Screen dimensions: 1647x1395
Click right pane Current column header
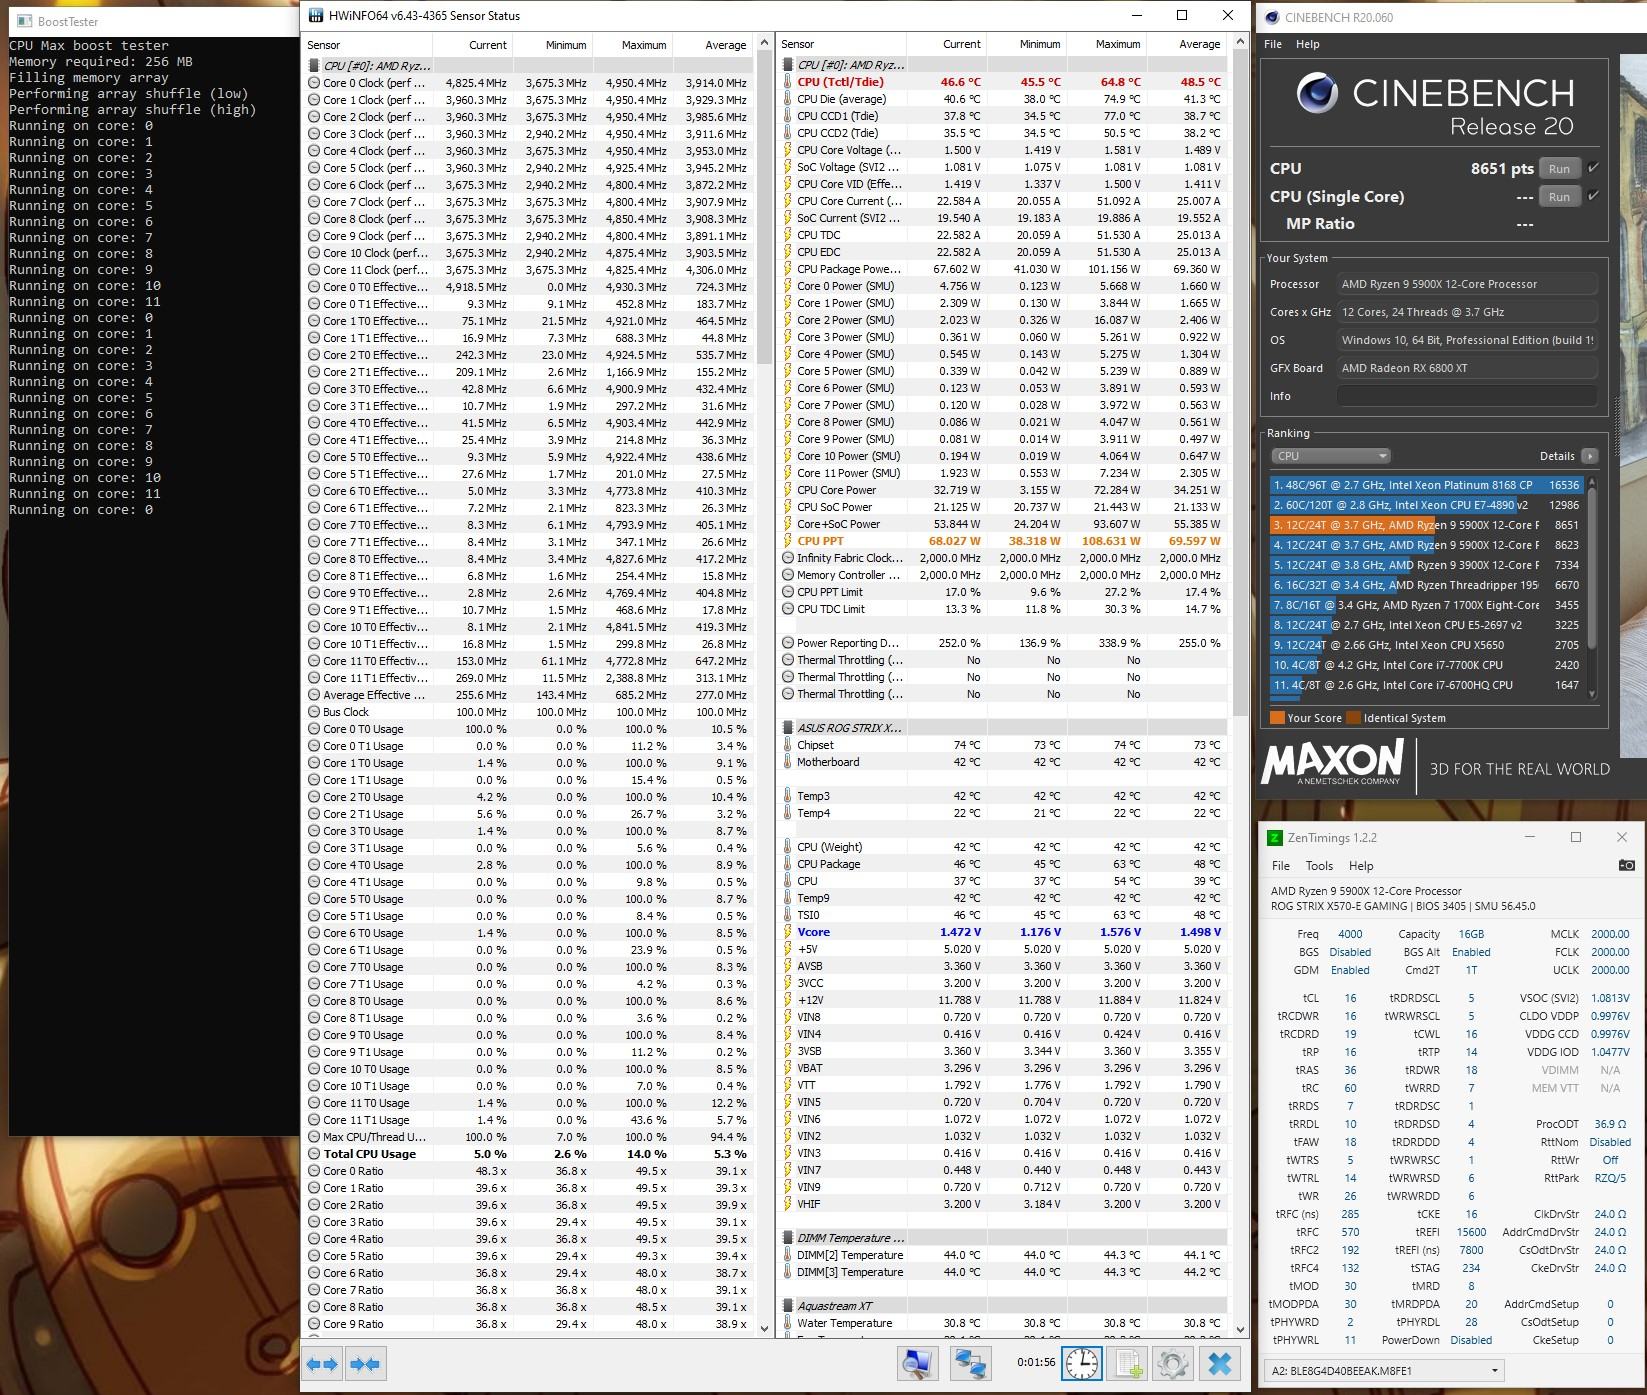[946, 44]
